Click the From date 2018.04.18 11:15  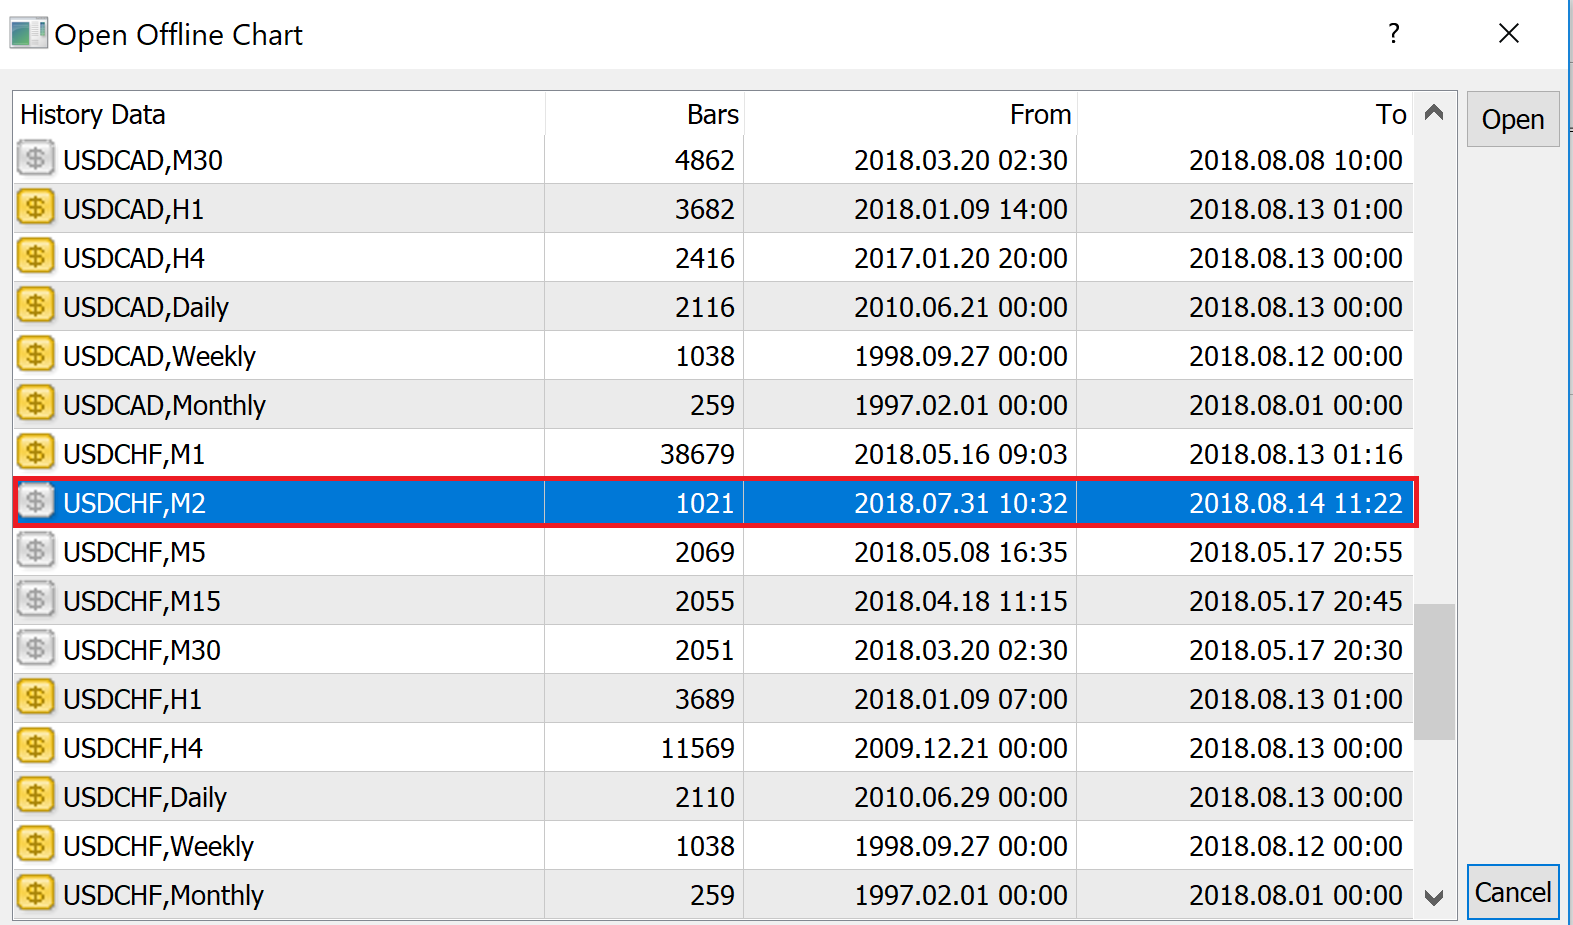pyautogui.click(x=961, y=601)
